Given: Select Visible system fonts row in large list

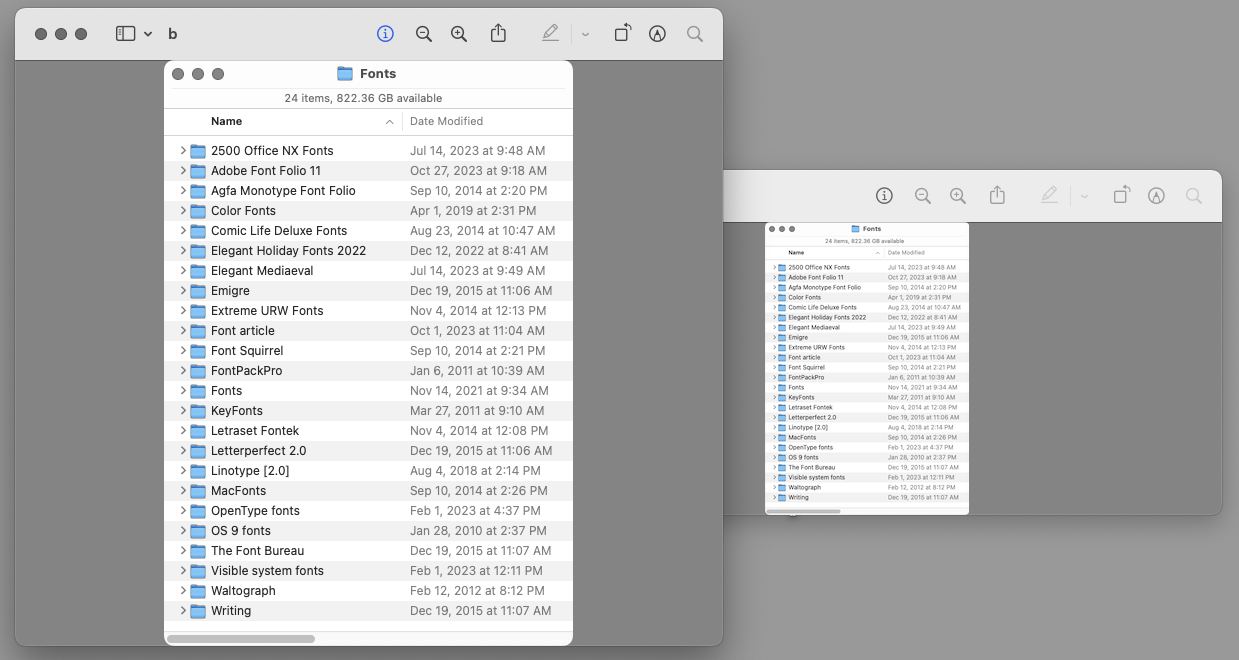Looking at the screenshot, I should click(369, 570).
